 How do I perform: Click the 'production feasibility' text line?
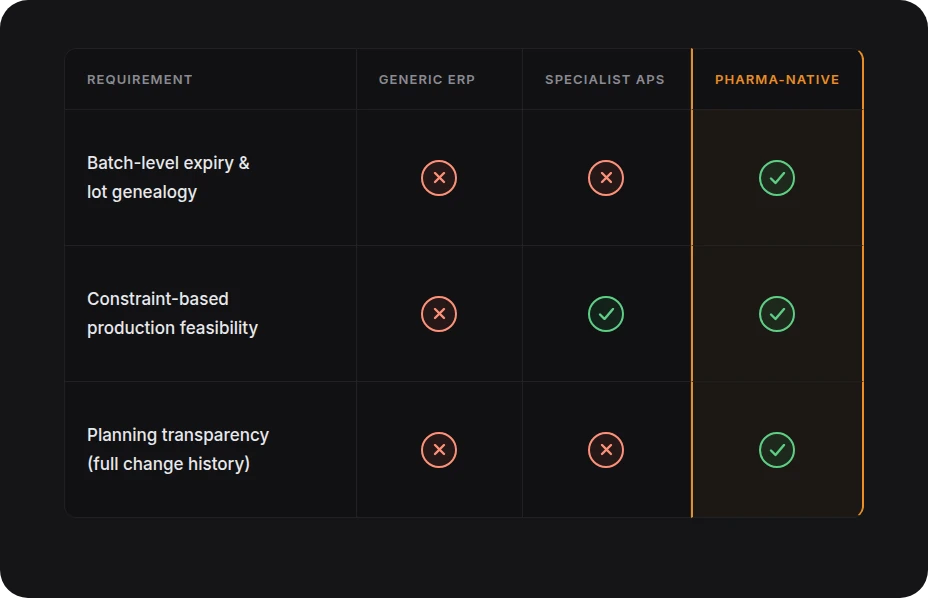pyautogui.click(x=172, y=328)
